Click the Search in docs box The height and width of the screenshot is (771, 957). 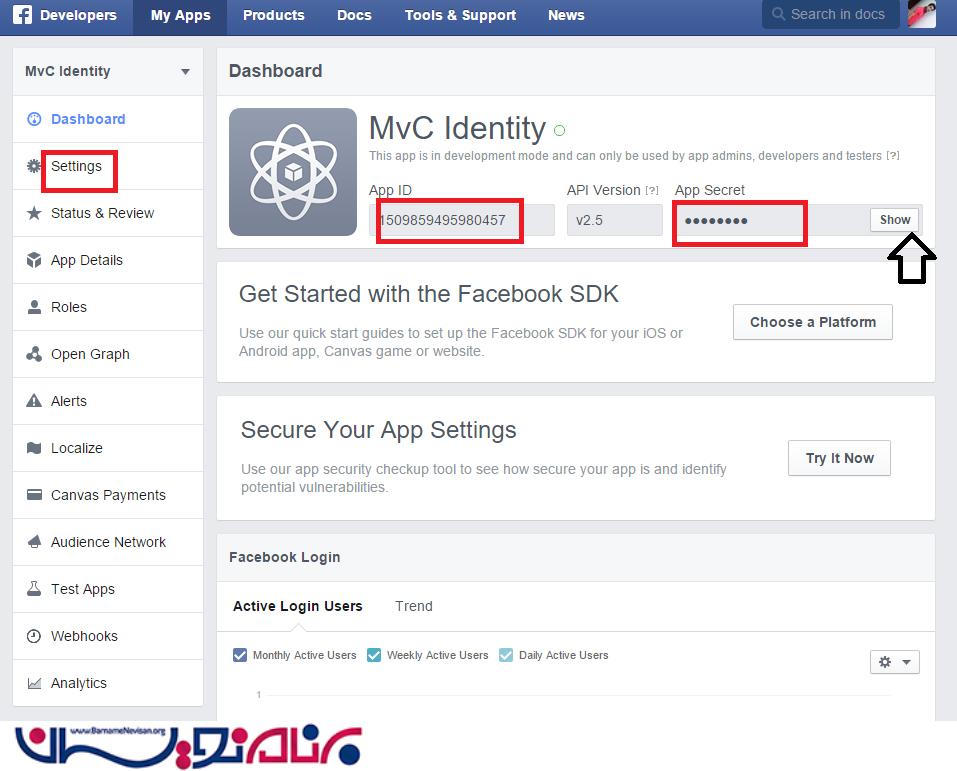click(831, 14)
